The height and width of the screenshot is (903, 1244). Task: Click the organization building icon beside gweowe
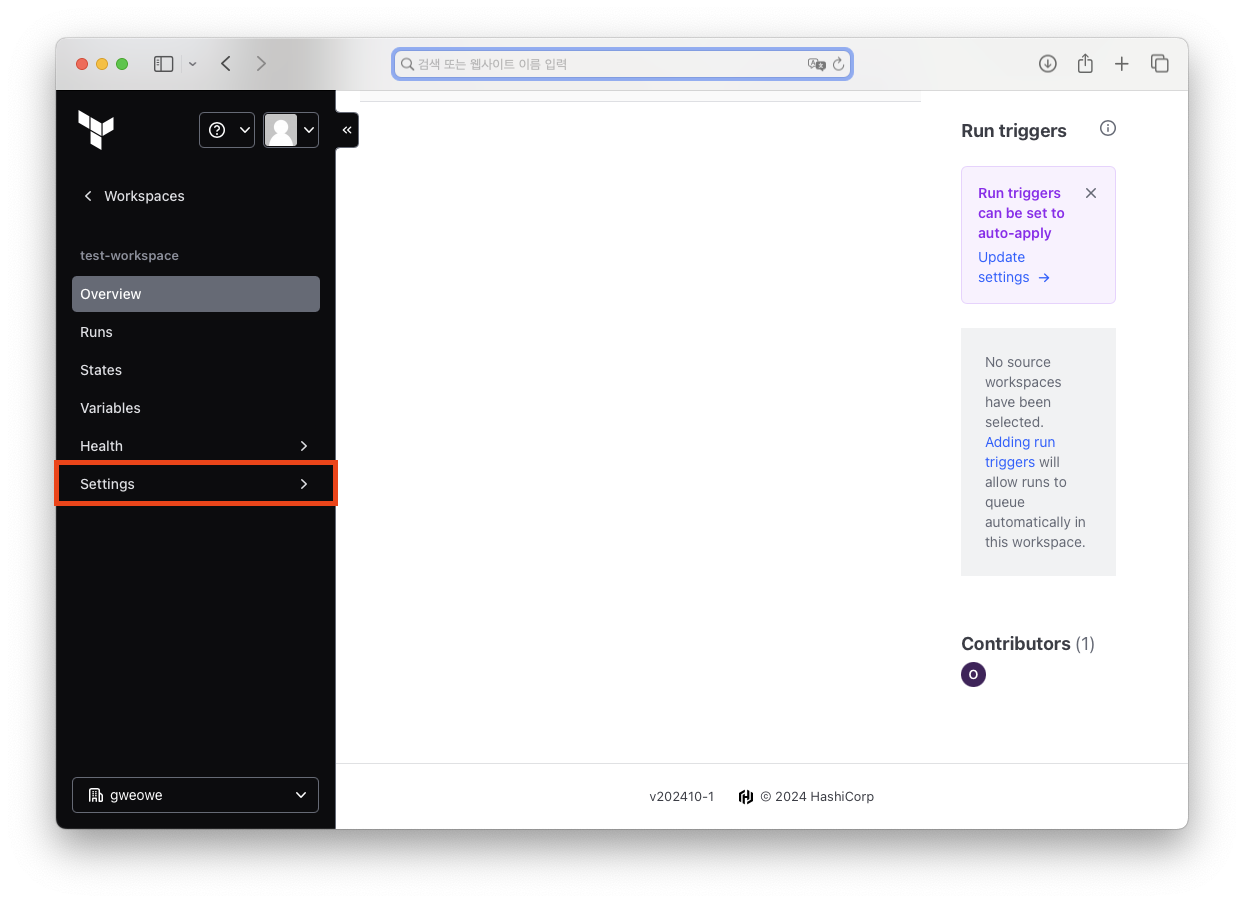coord(96,795)
